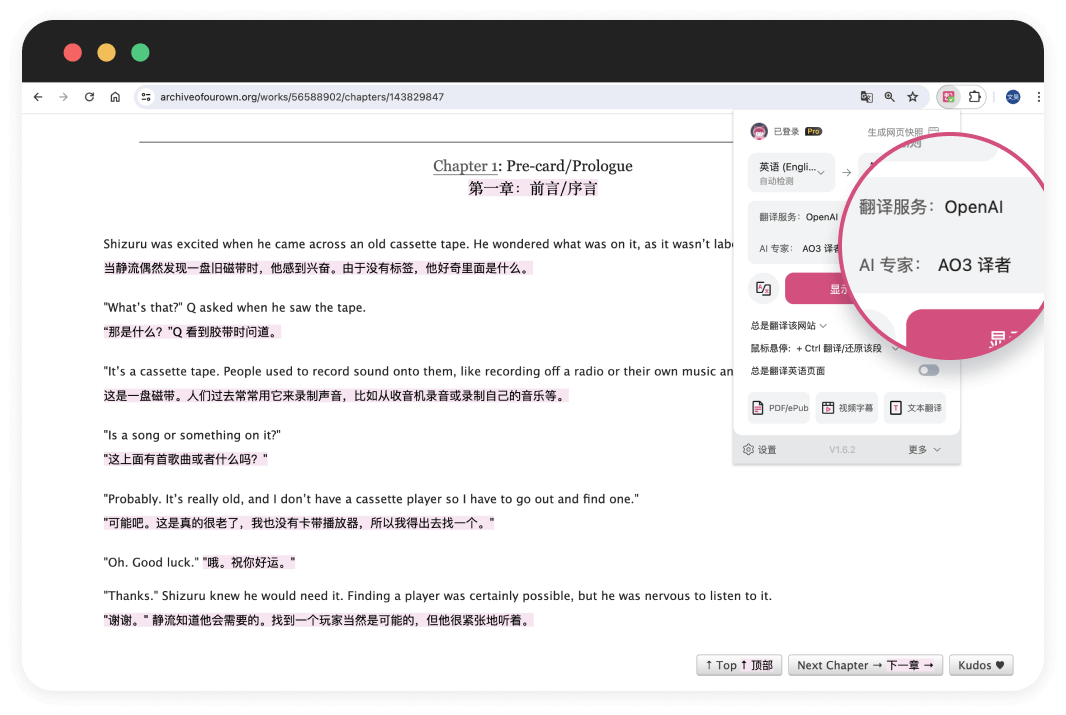1066x715 pixels.
Task: Reload the page
Action: (89, 97)
